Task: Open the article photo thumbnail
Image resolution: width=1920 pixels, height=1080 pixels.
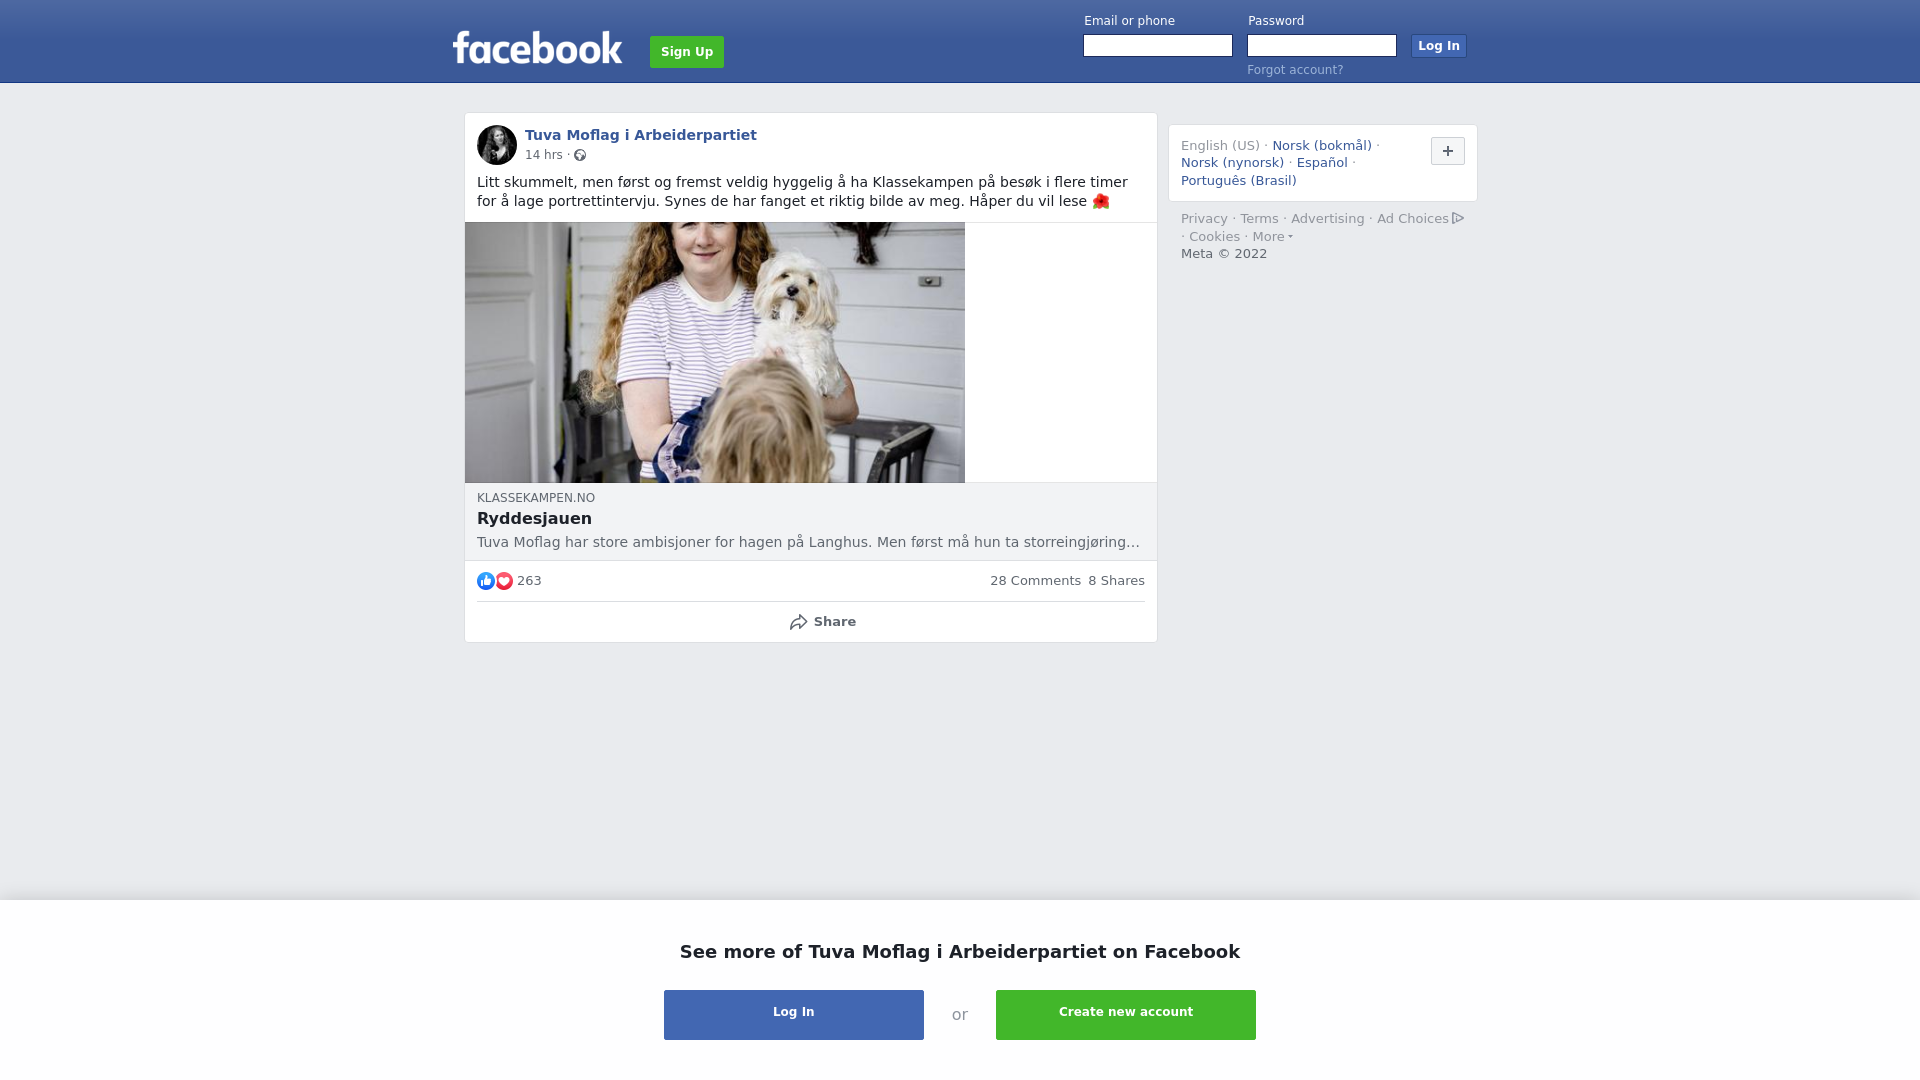Action: [x=715, y=352]
